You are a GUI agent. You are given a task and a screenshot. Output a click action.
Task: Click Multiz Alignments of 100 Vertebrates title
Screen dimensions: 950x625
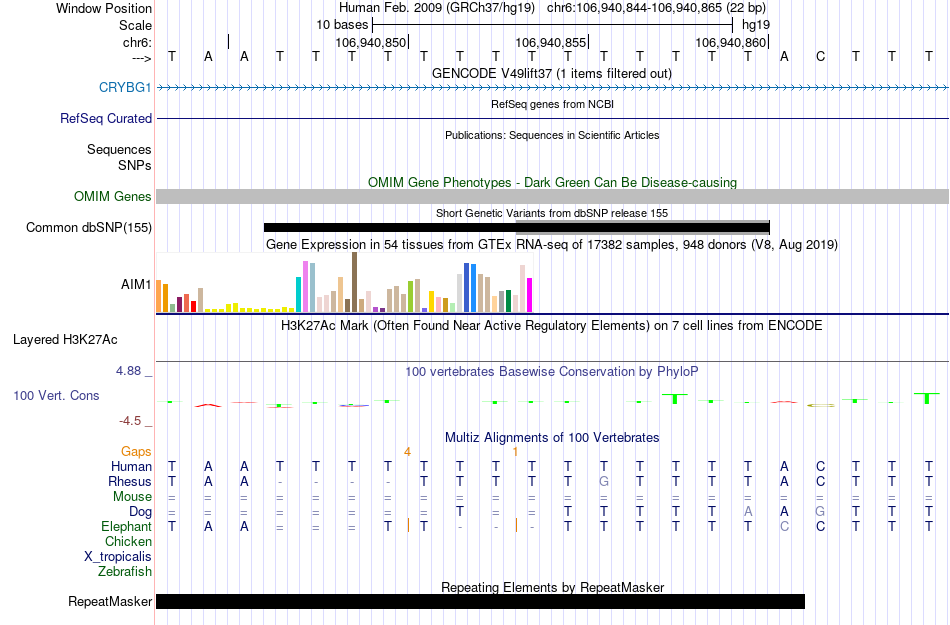pos(551,437)
